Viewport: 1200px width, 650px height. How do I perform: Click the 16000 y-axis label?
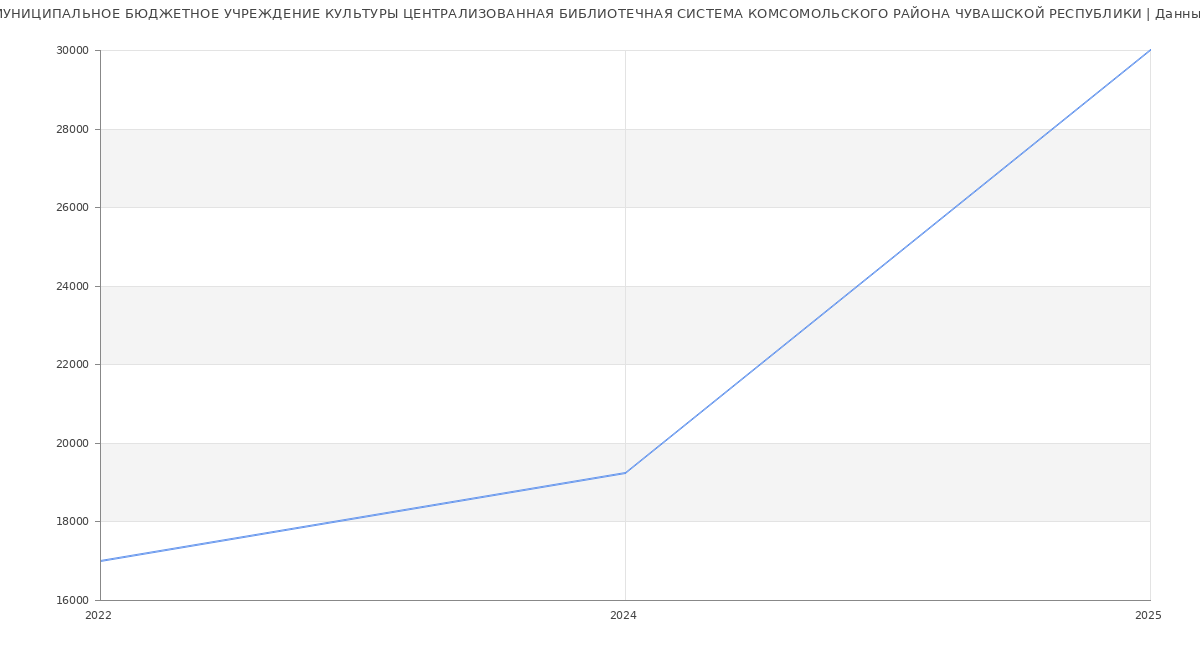73,600
